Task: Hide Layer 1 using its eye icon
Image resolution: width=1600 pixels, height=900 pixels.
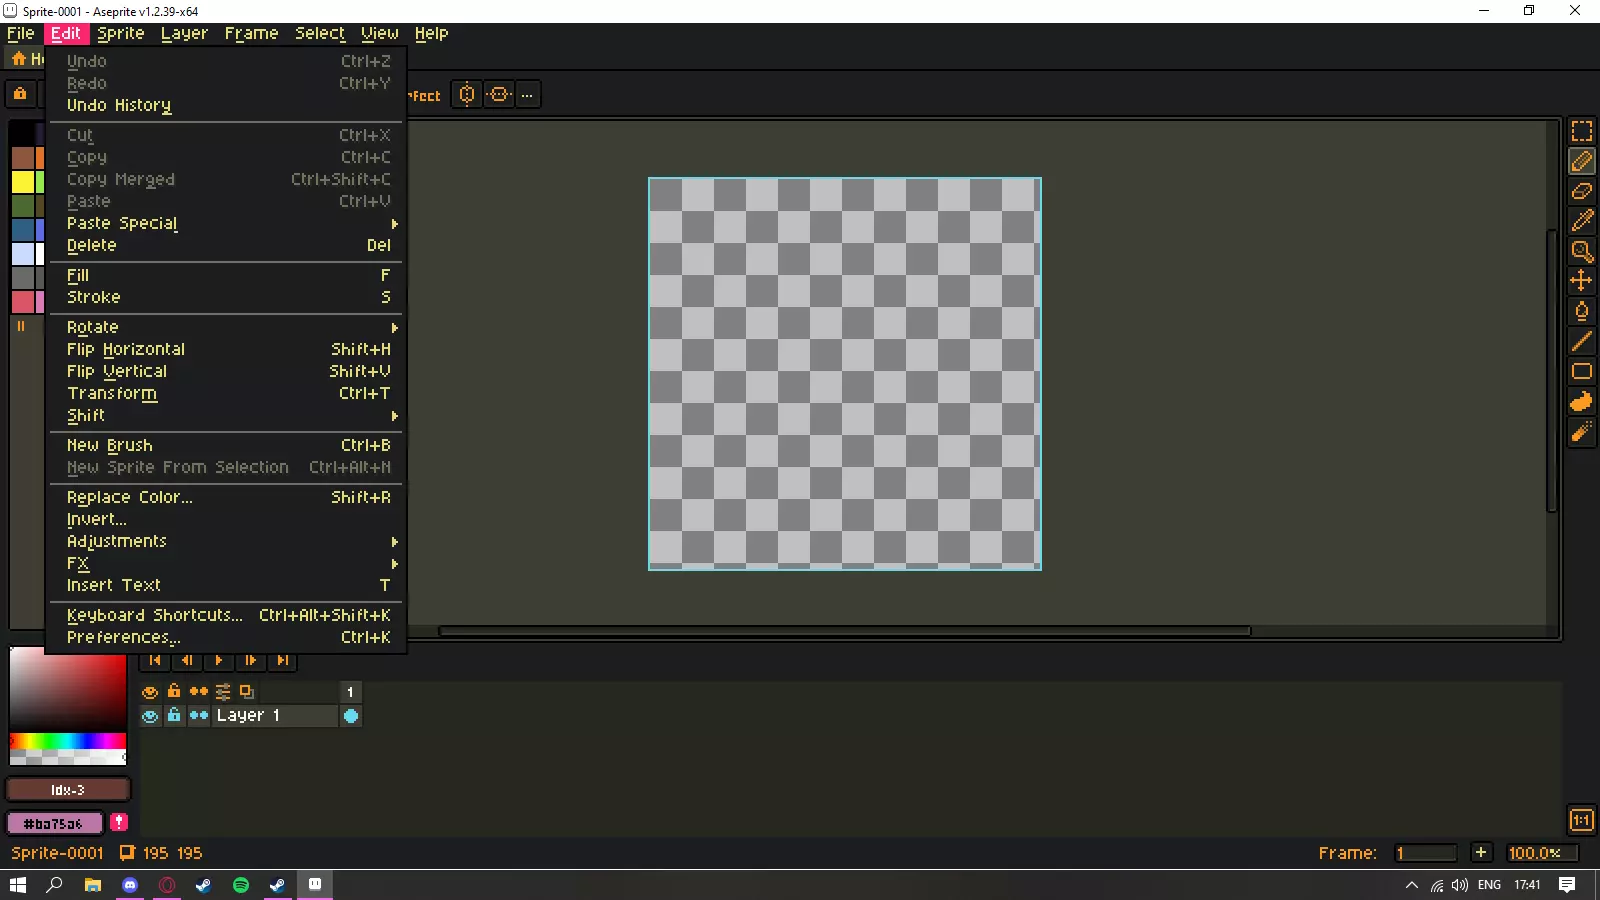Action: [150, 716]
